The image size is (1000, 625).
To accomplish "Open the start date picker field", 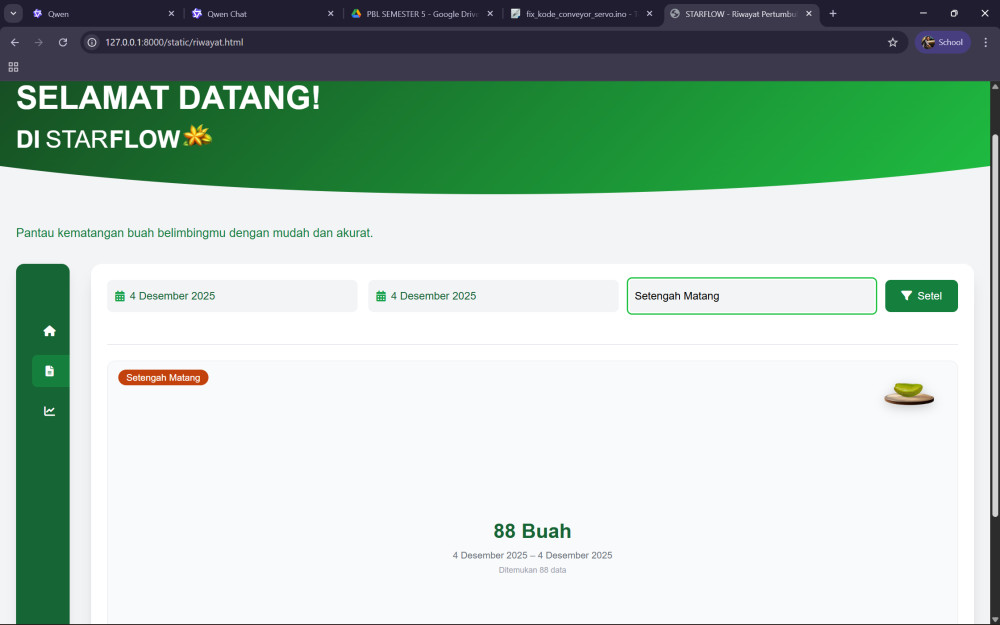I will point(232,296).
